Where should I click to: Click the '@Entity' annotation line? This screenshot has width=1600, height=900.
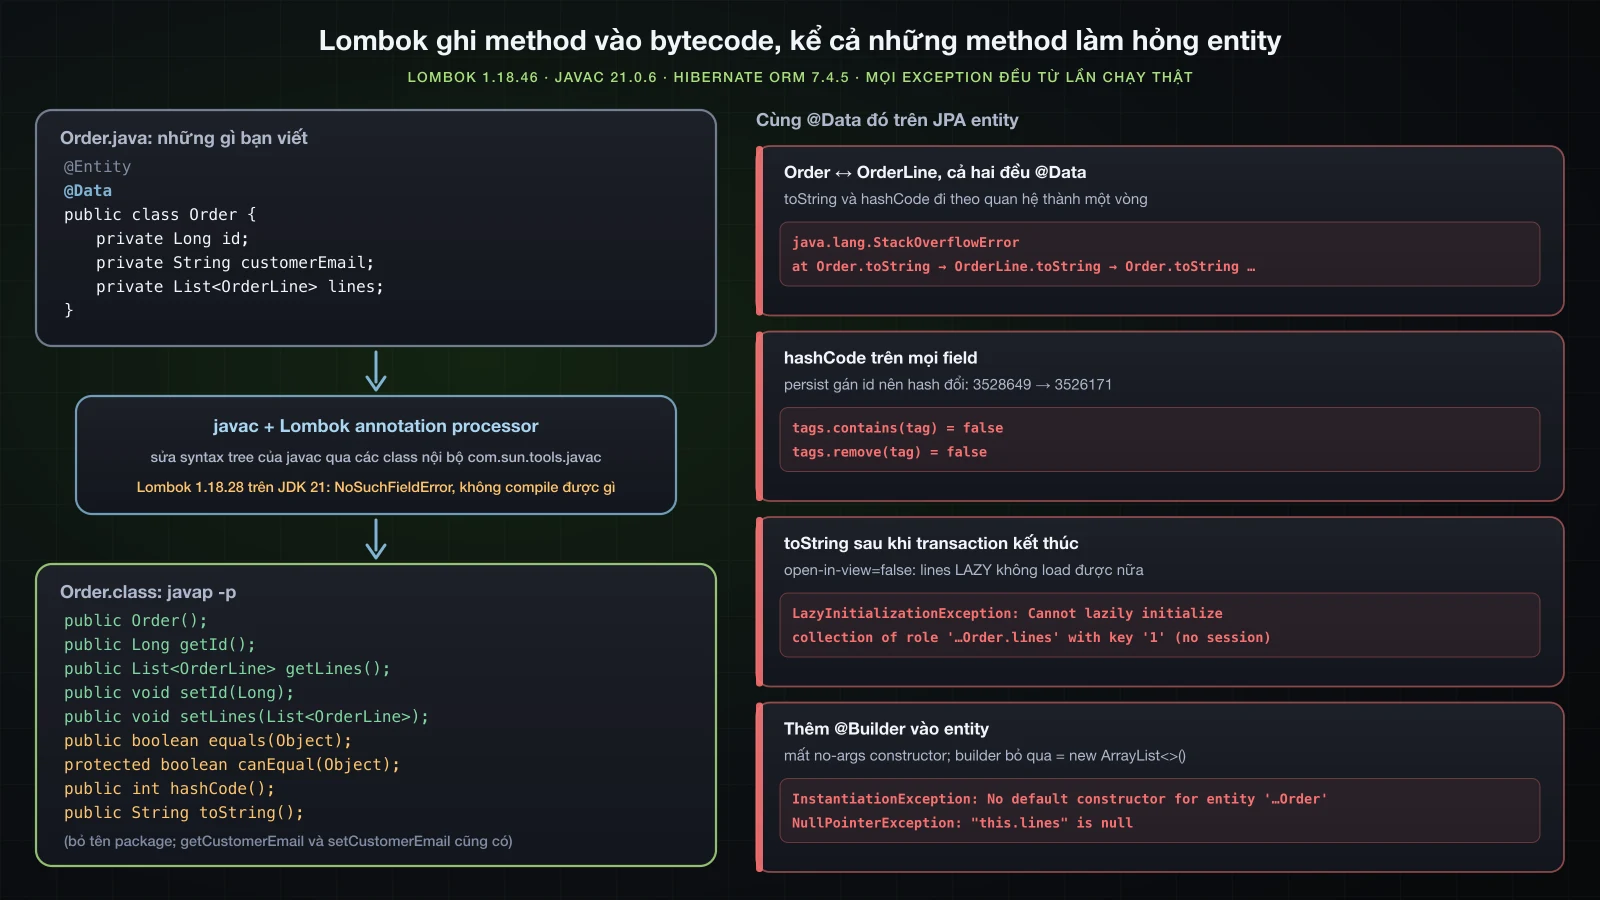coord(98,167)
